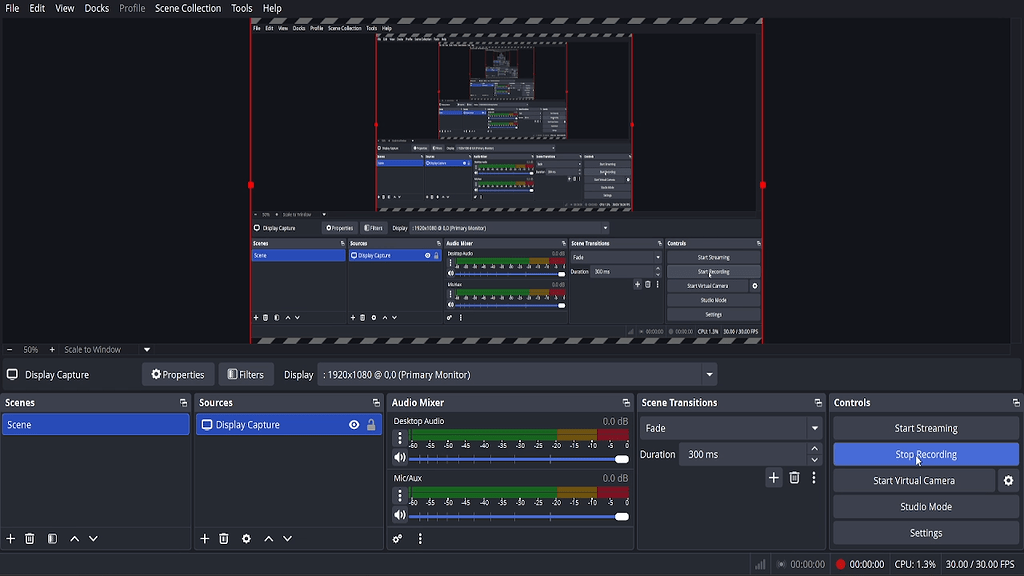Expand the Display monitor dropdown
Image resolution: width=1024 pixels, height=576 pixels.
click(709, 375)
